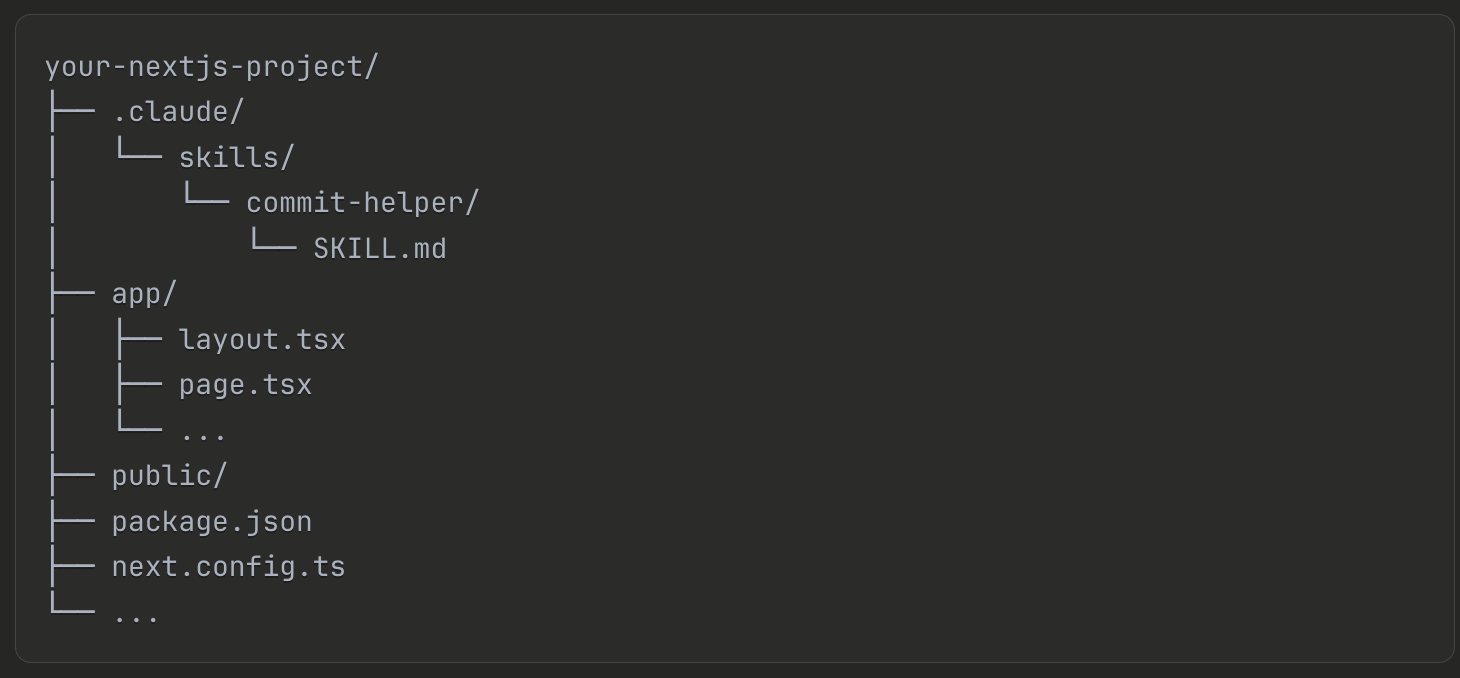Viewport: 1460px width, 678px height.
Task: Select the page.tsx file entry
Action: click(x=245, y=385)
